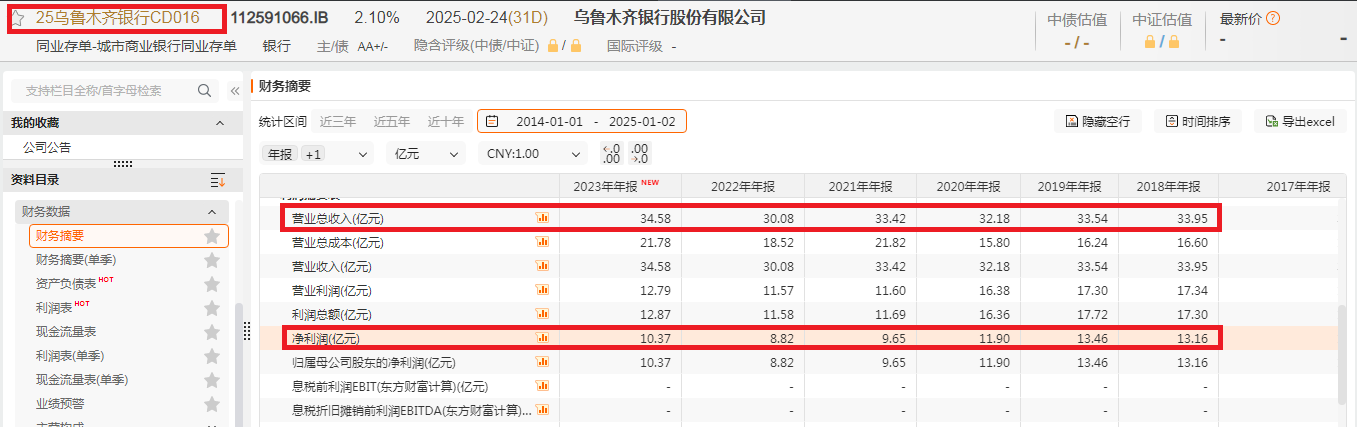Collapse the left sidebar with the double-chevron icon

click(x=235, y=91)
